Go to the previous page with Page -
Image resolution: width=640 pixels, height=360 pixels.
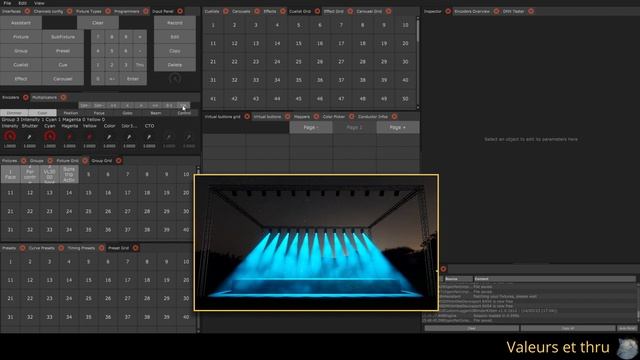coord(311,127)
